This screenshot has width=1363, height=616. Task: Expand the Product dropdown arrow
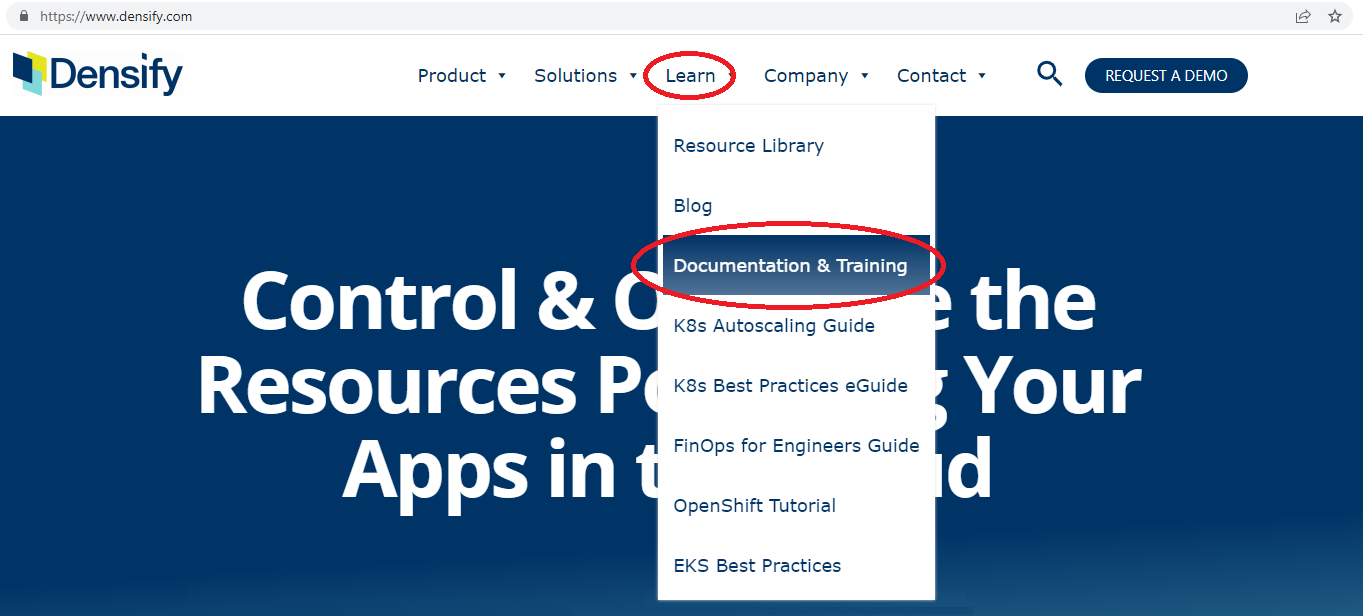(x=502, y=76)
